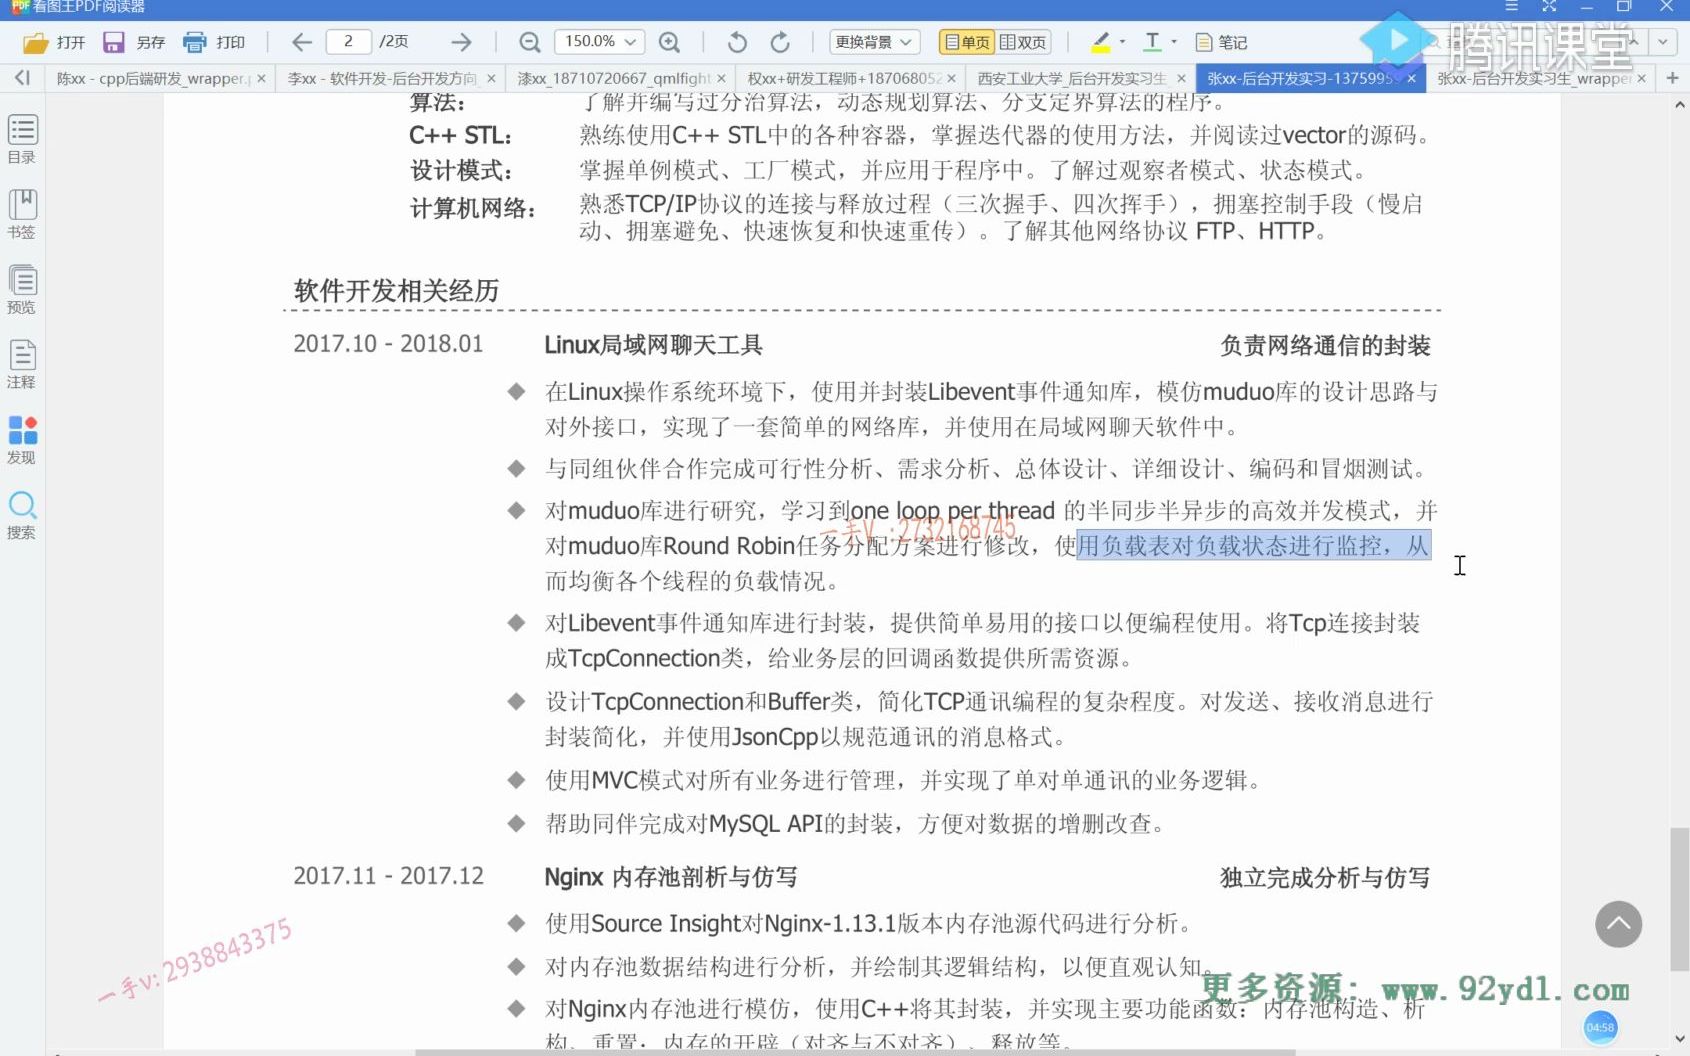Go to the previous page arrow
Screen dimensions: 1690x1056
click(302, 42)
